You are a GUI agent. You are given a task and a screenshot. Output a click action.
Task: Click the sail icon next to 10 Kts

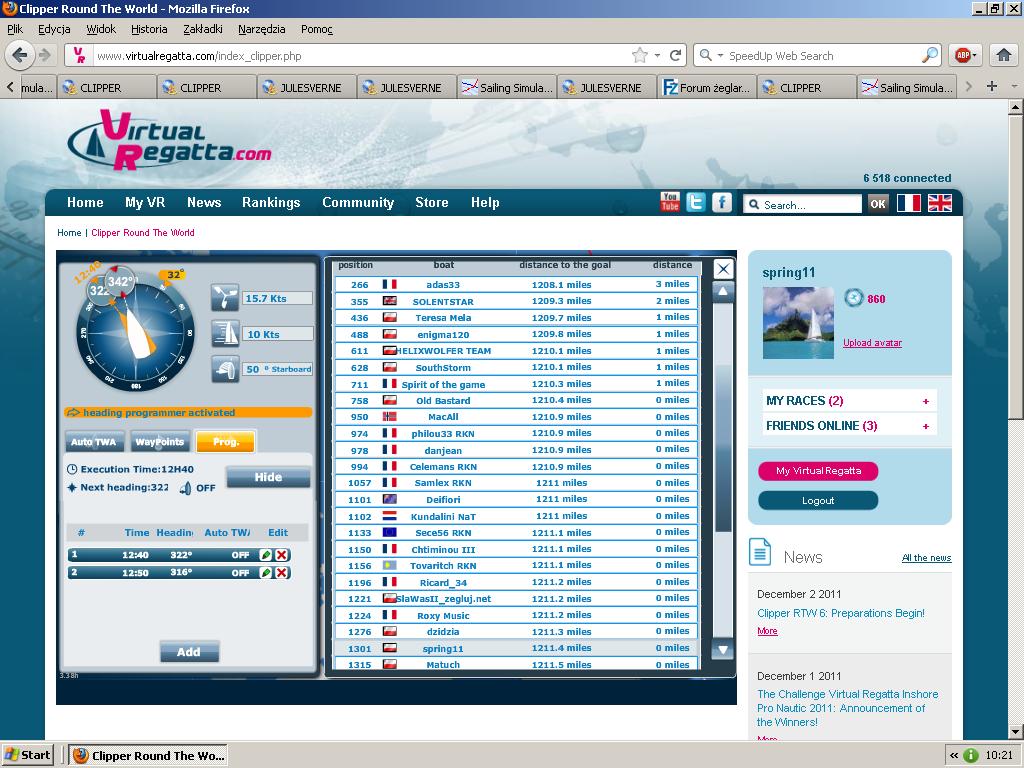(225, 334)
